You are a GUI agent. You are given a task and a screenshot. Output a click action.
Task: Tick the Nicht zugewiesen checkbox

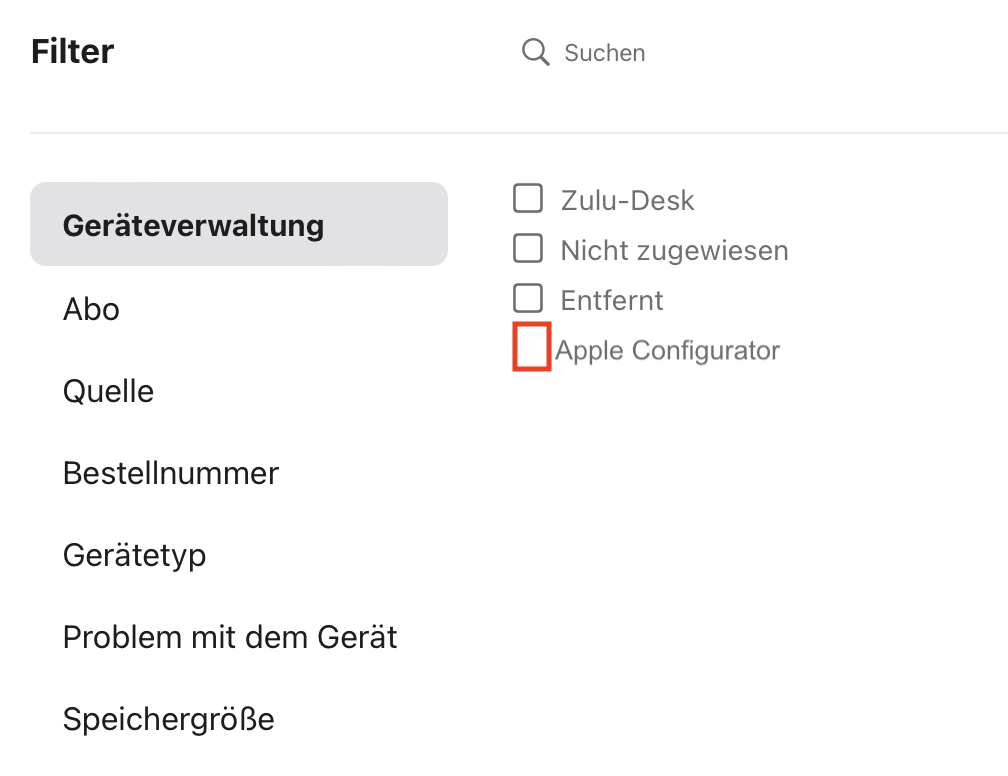coord(528,248)
